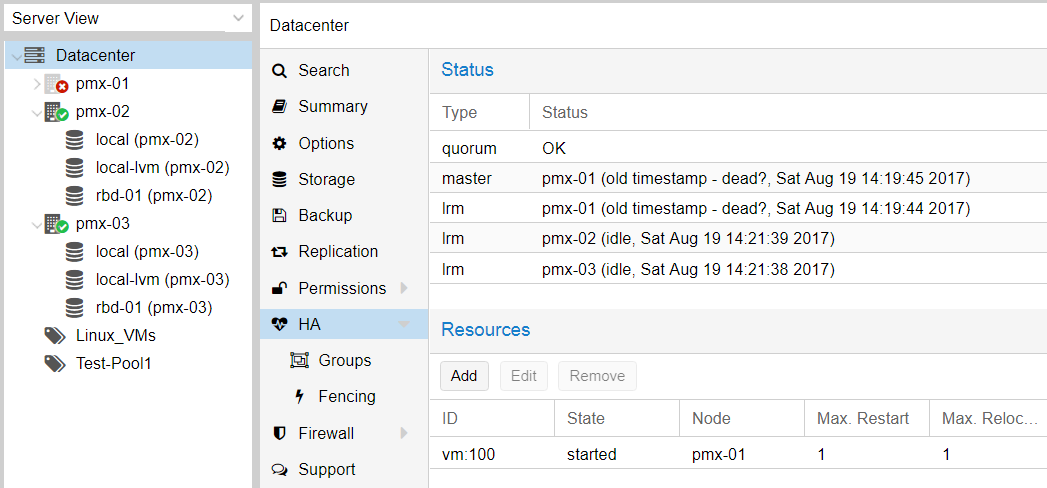Collapse the HA menu section
Viewport: 1047px width, 488px height.
point(404,325)
